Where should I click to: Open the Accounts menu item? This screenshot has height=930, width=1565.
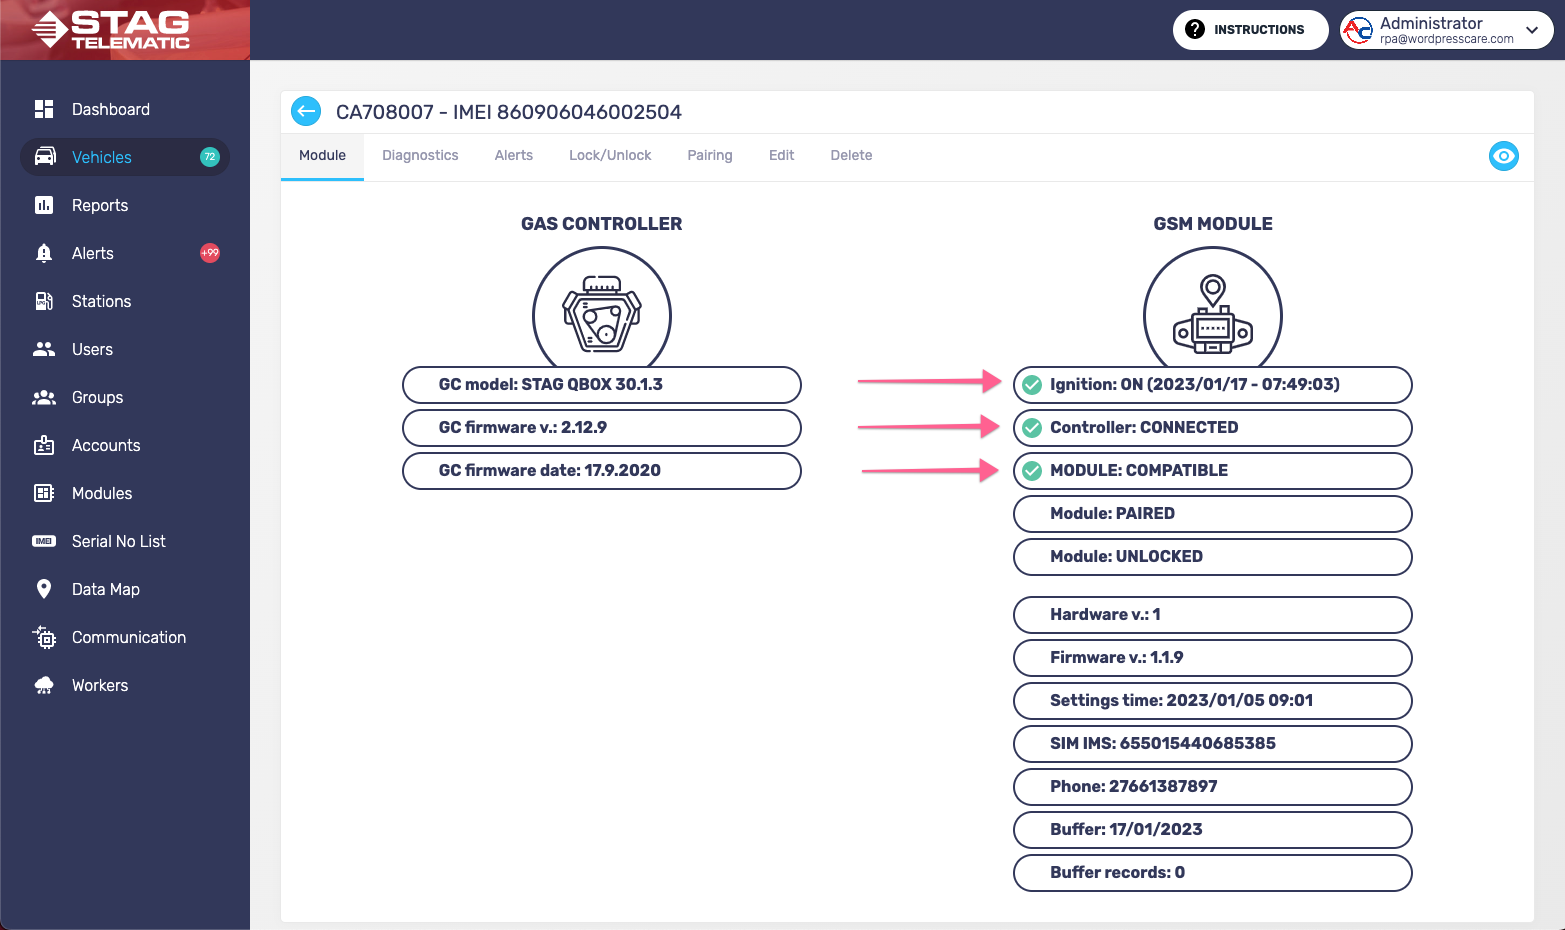click(x=125, y=445)
